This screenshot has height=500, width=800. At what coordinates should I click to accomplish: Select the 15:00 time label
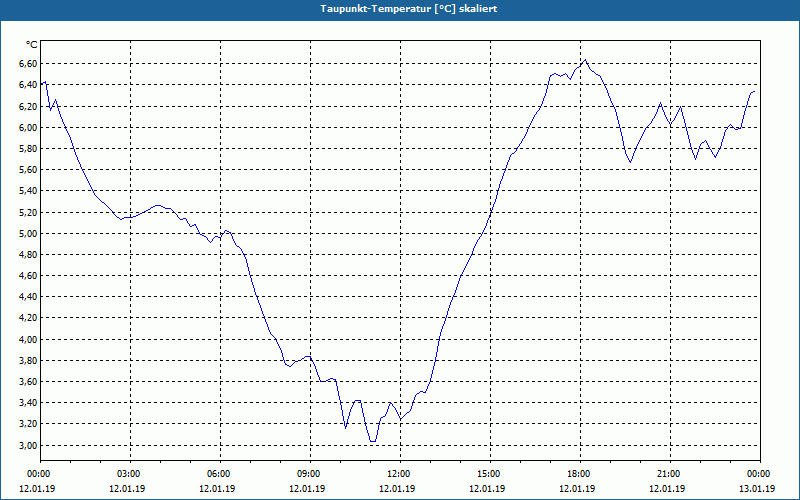click(x=490, y=474)
